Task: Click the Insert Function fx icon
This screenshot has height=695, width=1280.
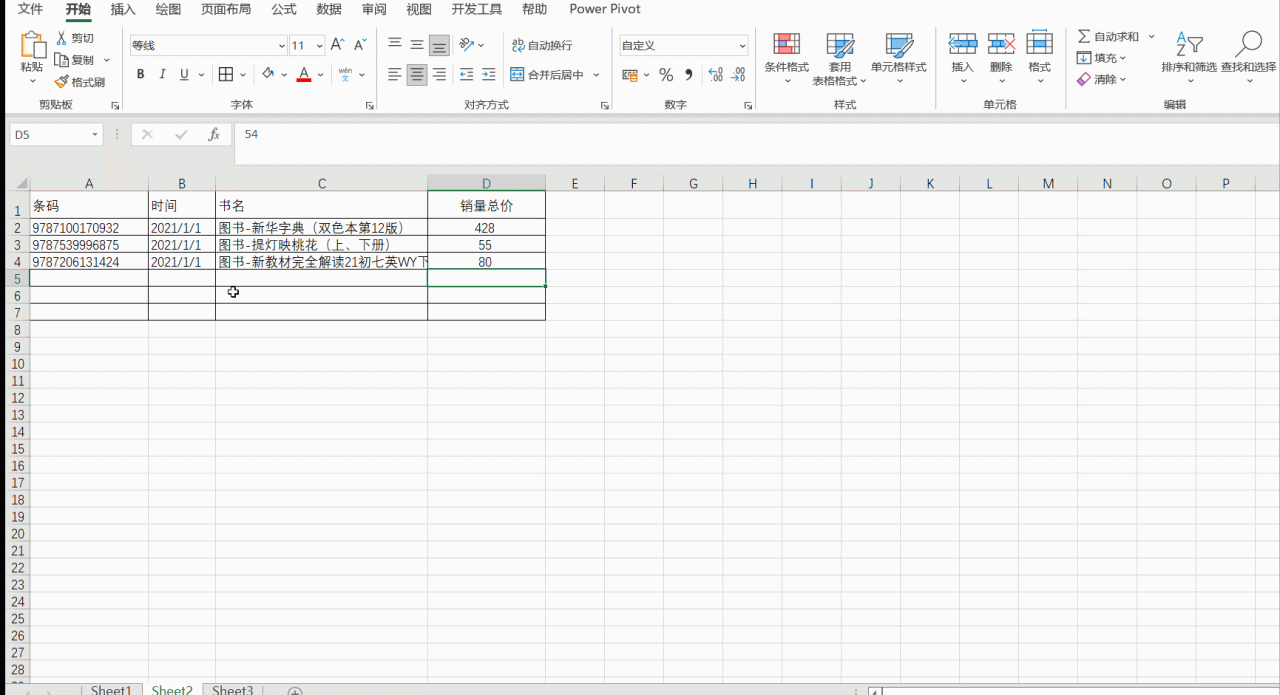Action: coord(213,134)
